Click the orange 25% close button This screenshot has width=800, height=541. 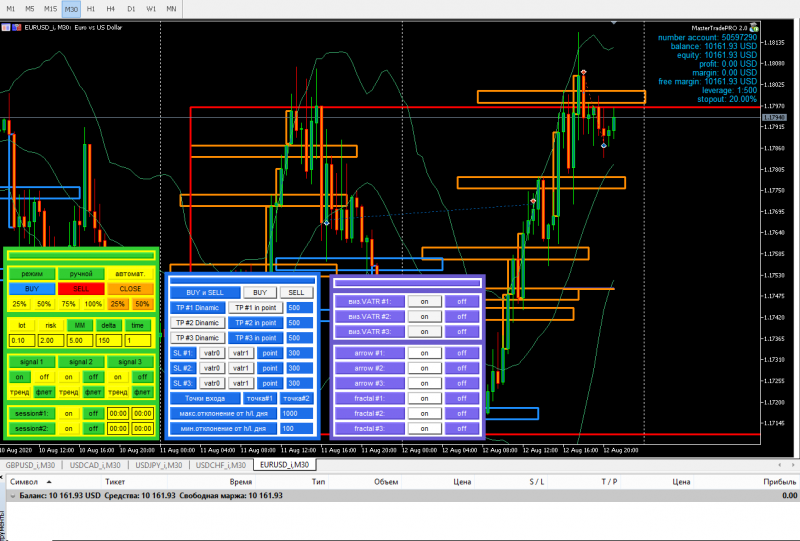pos(118,304)
